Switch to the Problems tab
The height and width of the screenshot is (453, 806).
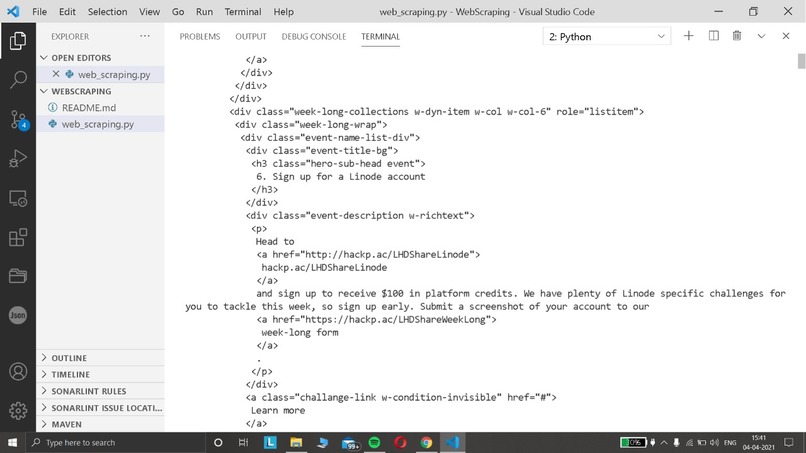(x=199, y=37)
